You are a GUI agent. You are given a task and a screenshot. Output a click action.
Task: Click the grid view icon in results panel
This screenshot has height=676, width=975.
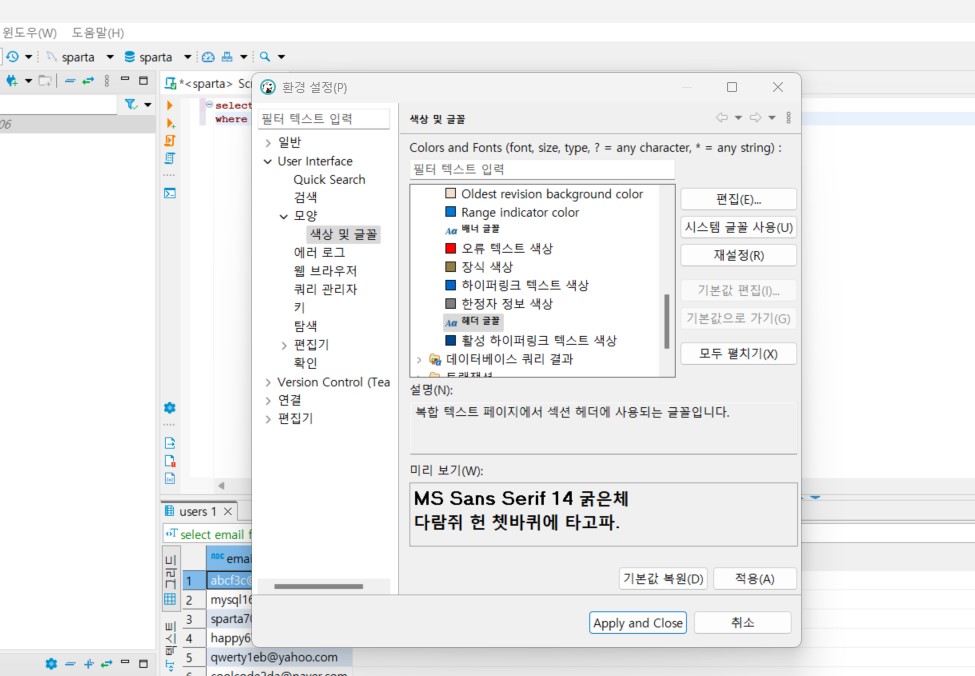(x=170, y=599)
